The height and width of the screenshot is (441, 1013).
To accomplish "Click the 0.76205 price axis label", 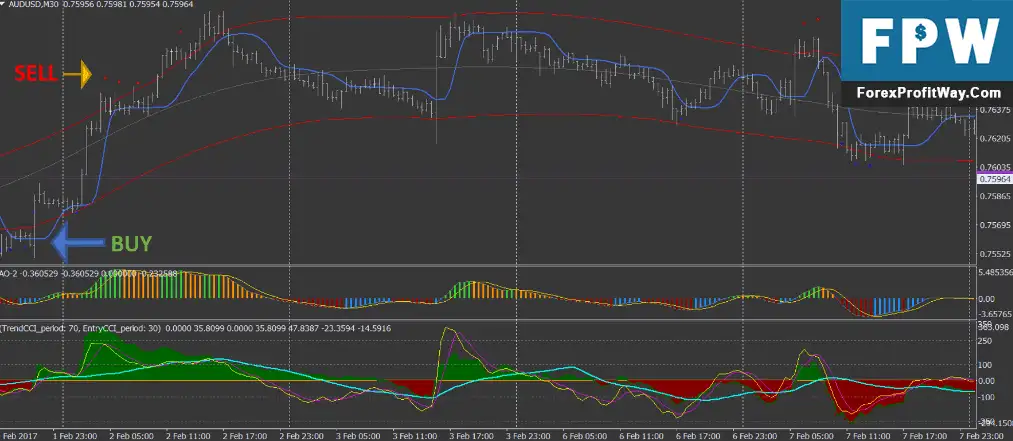I will (x=995, y=139).
